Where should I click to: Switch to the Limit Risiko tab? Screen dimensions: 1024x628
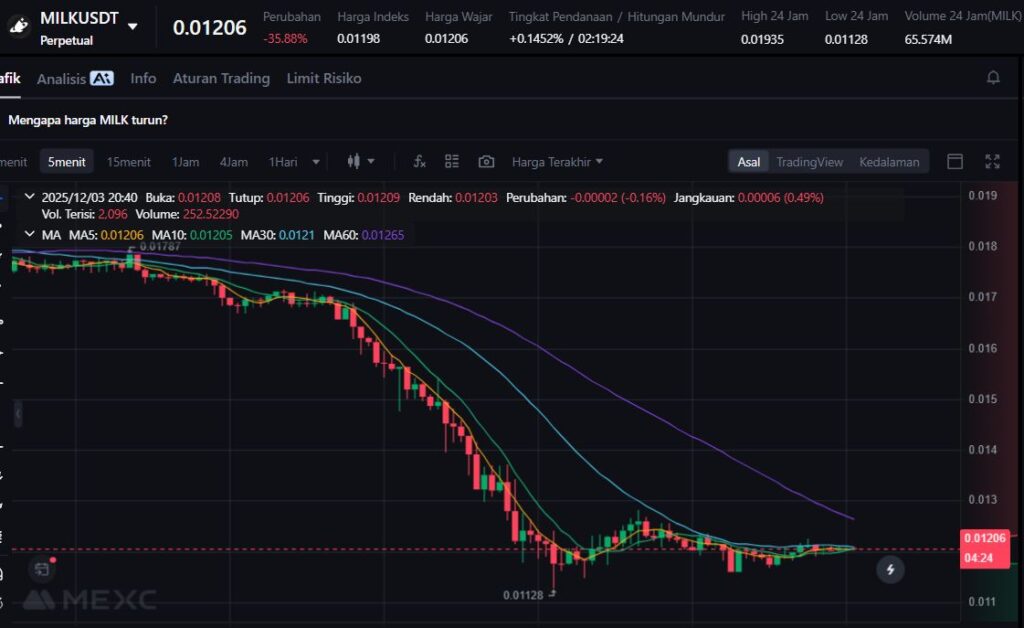click(x=324, y=78)
